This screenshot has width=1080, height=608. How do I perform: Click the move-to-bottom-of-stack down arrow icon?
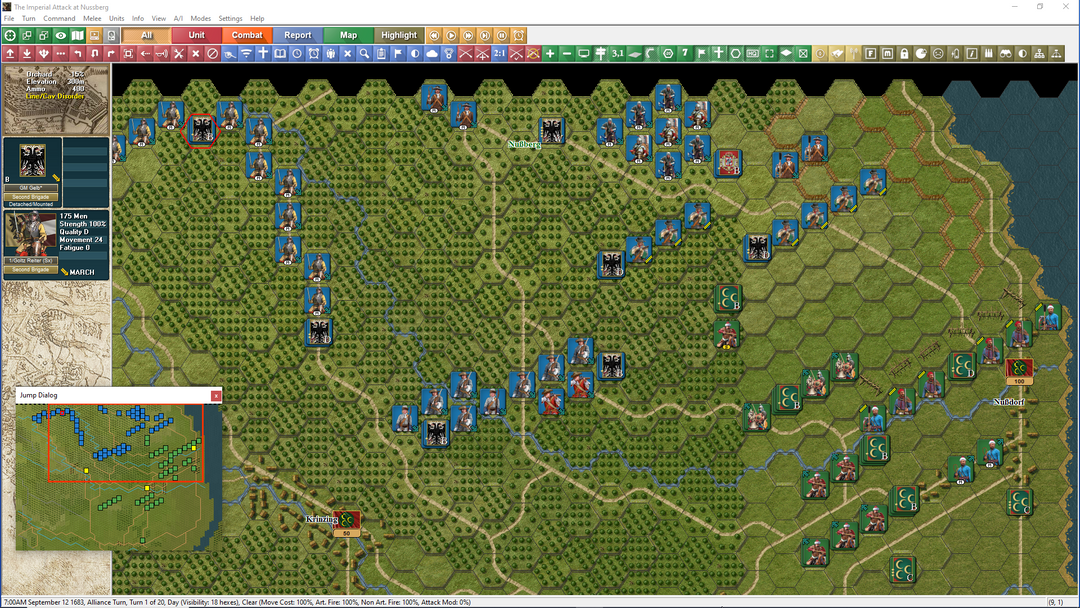27,53
